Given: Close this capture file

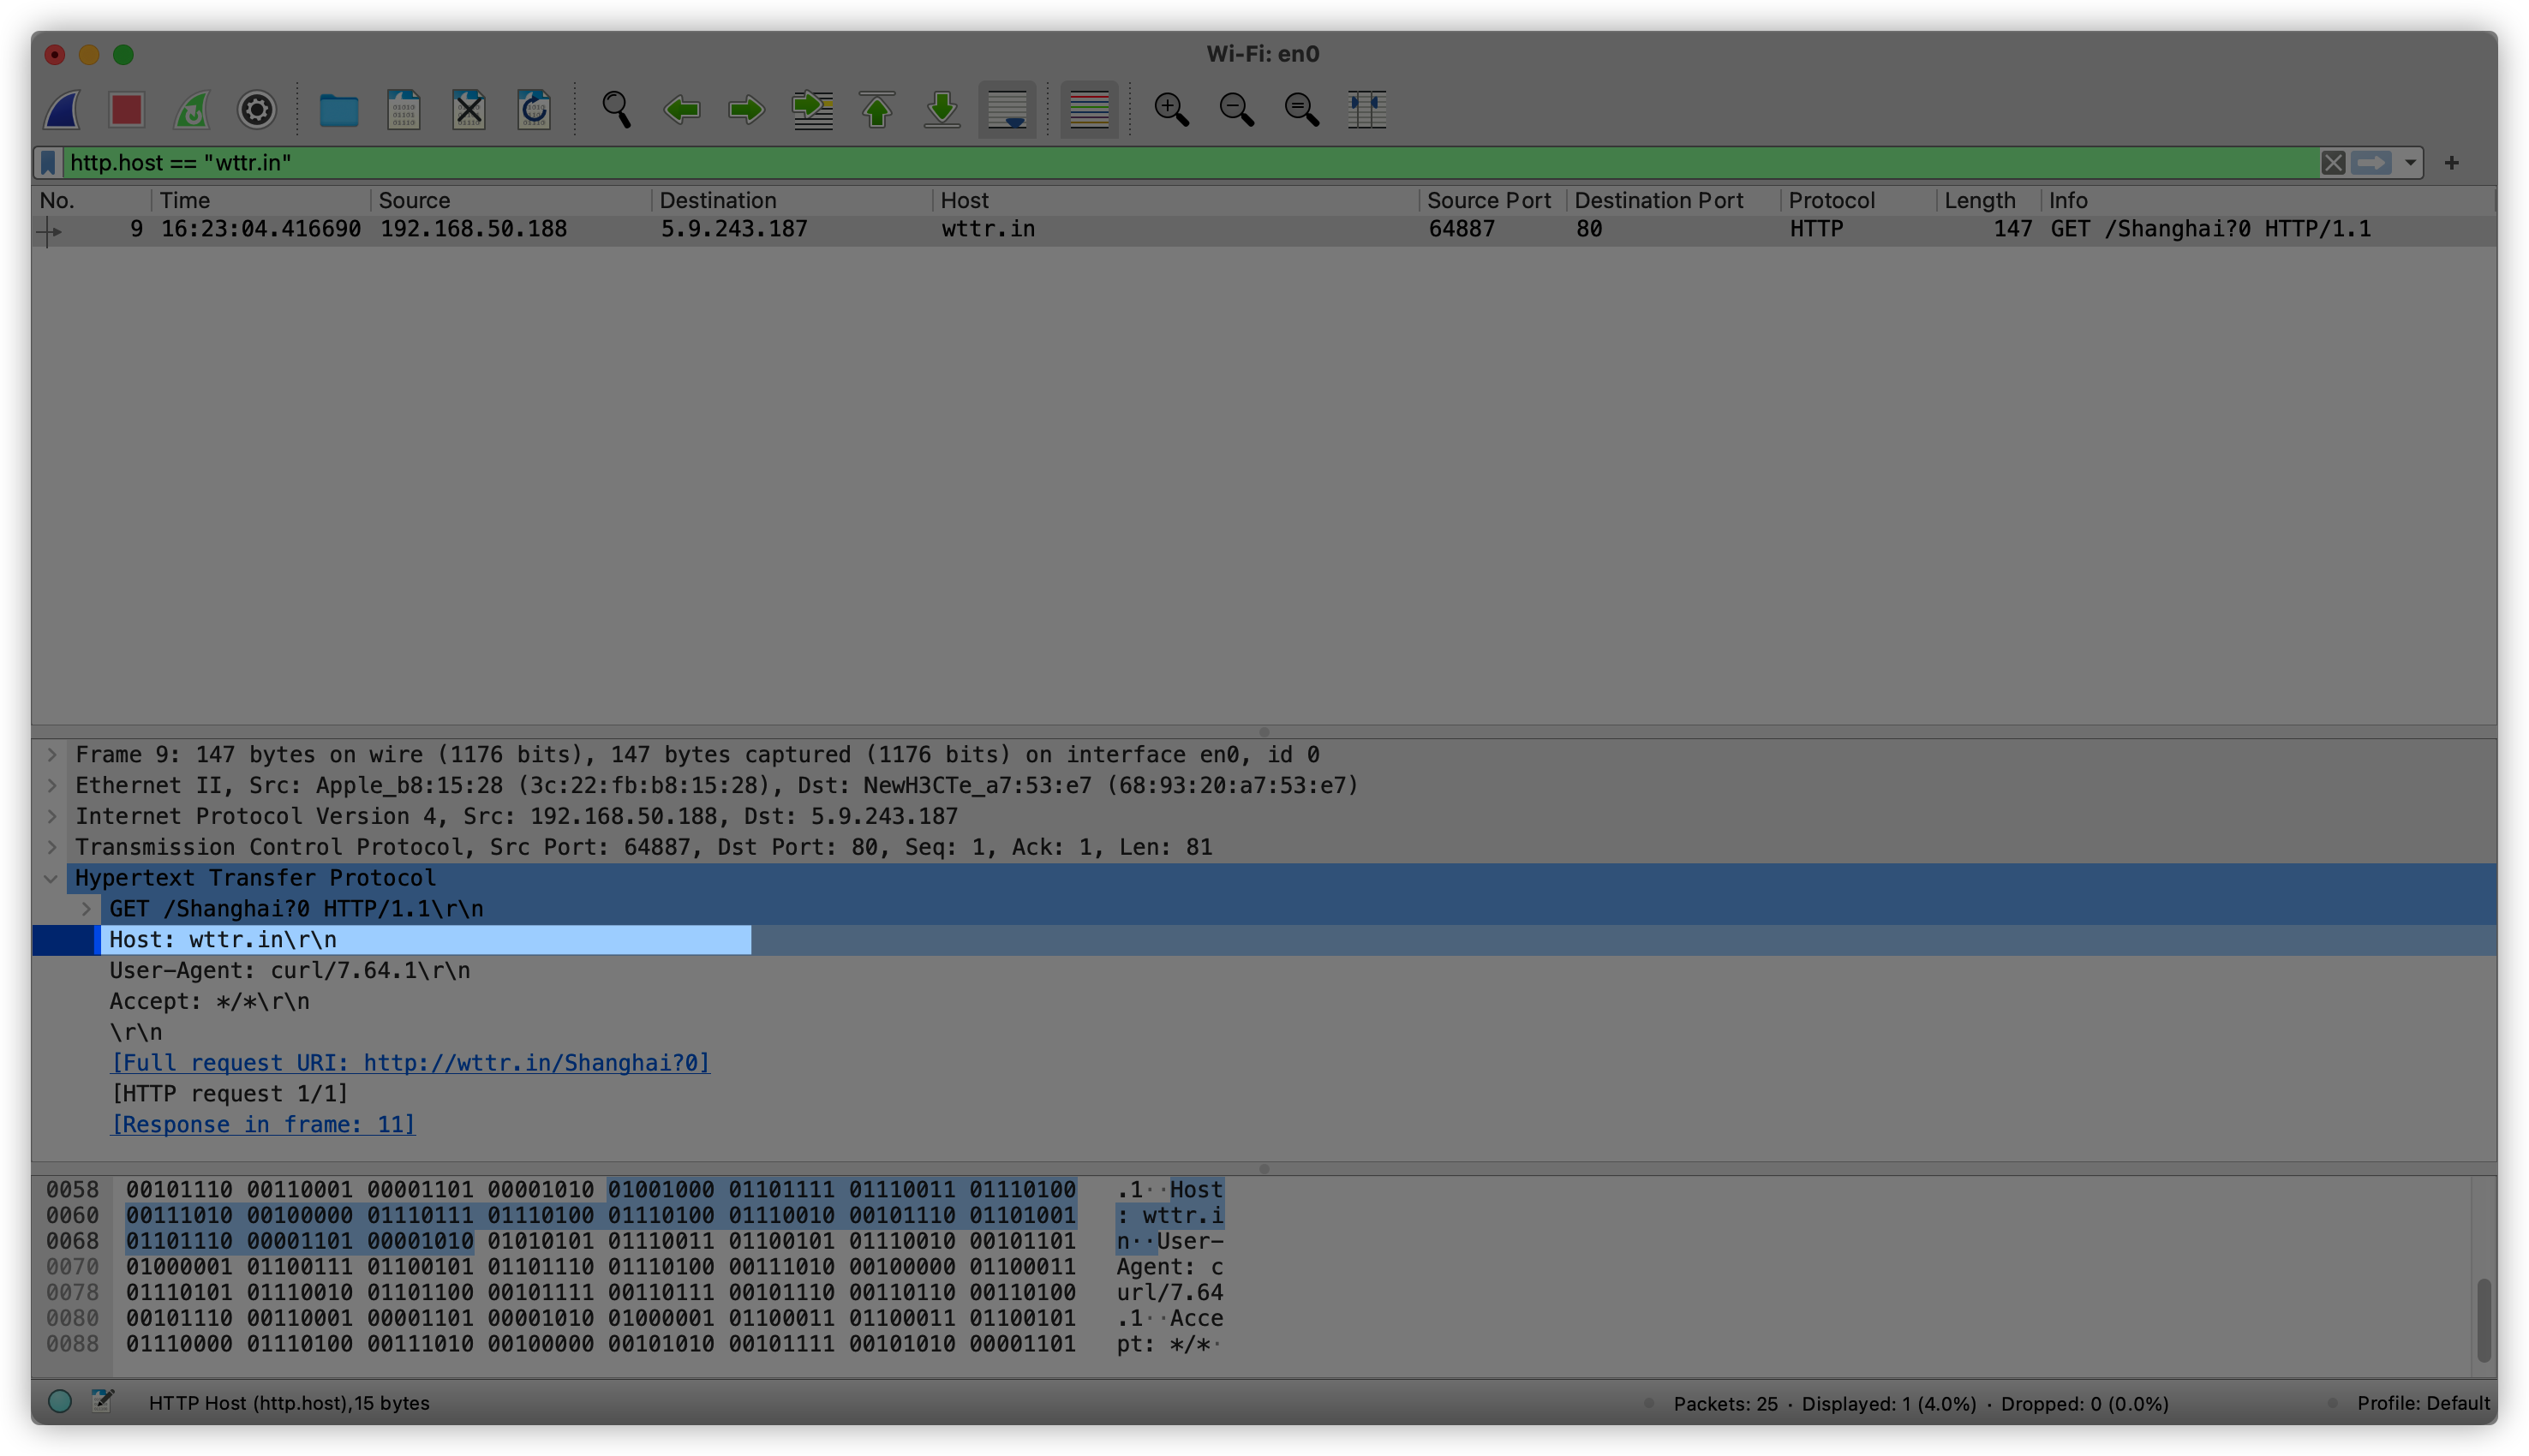Looking at the screenshot, I should click(x=469, y=109).
